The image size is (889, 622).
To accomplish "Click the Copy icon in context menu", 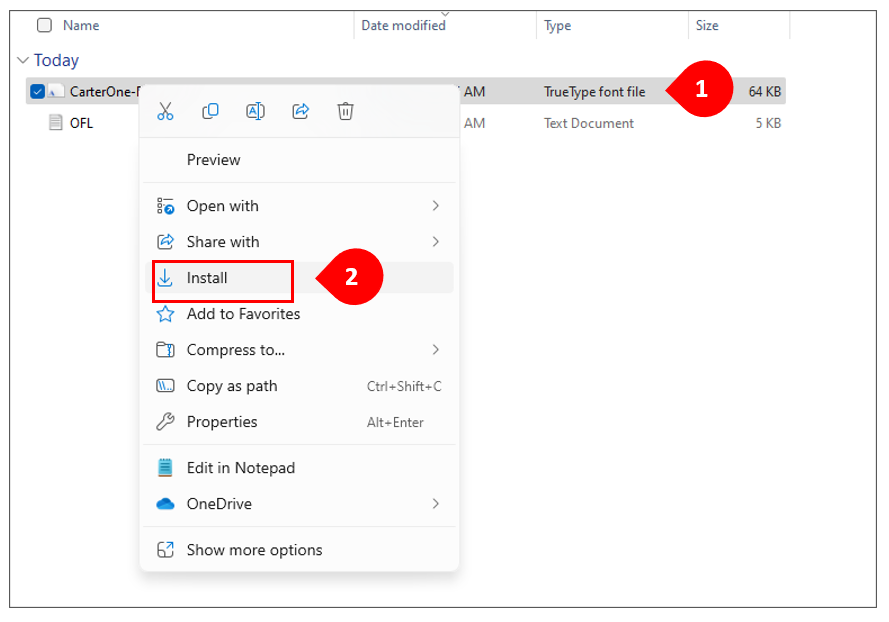I will click(x=210, y=111).
